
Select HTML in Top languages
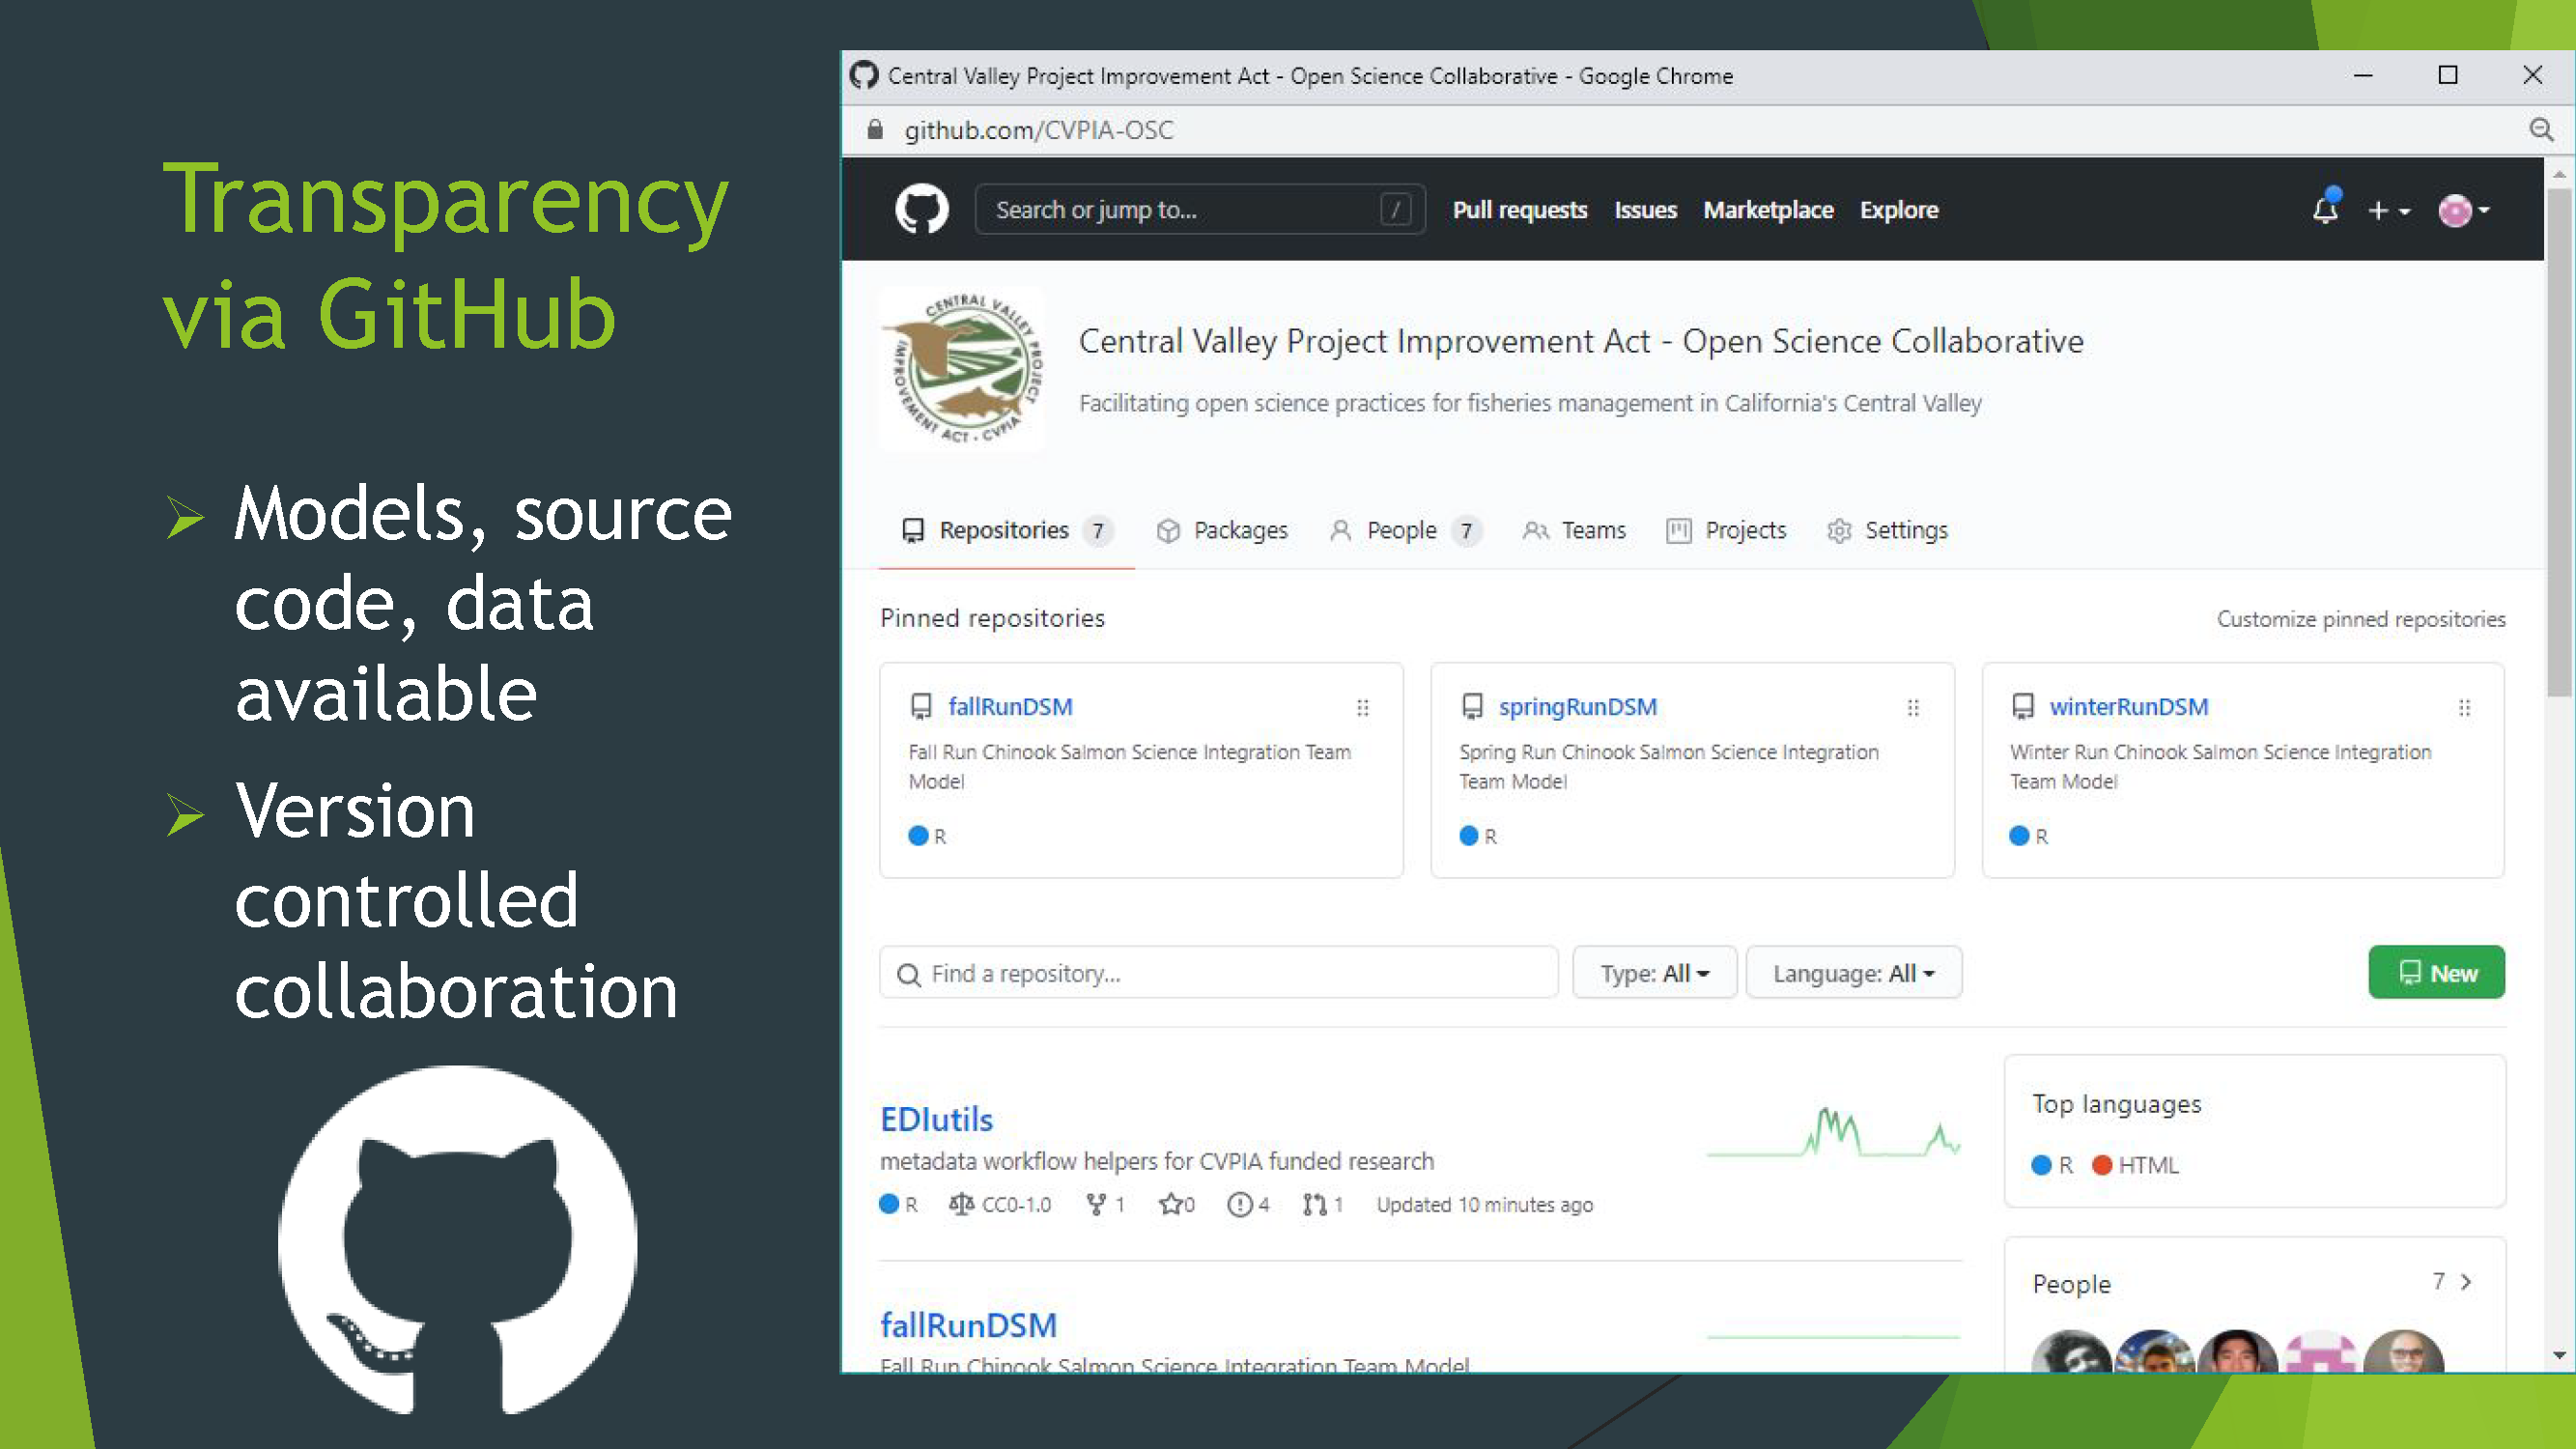tap(2135, 1165)
